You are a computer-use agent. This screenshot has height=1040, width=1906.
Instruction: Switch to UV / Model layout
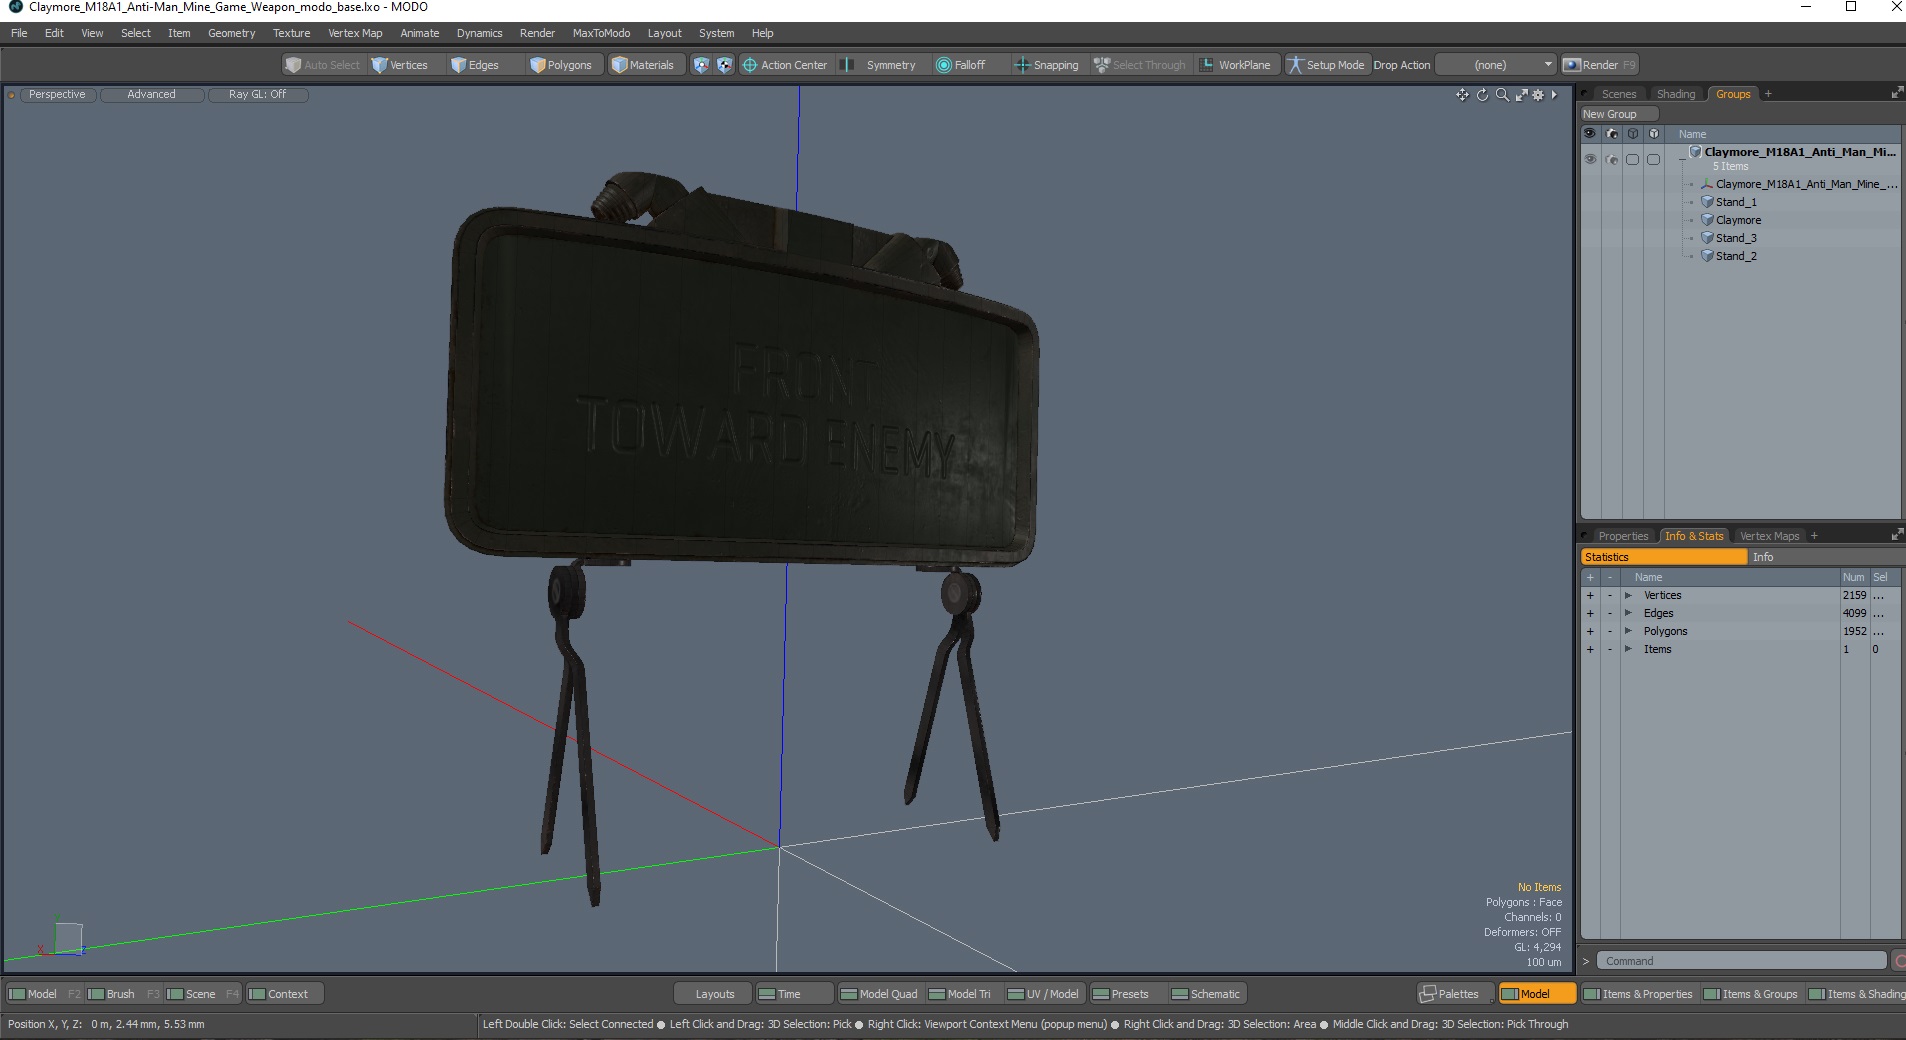[1044, 994]
